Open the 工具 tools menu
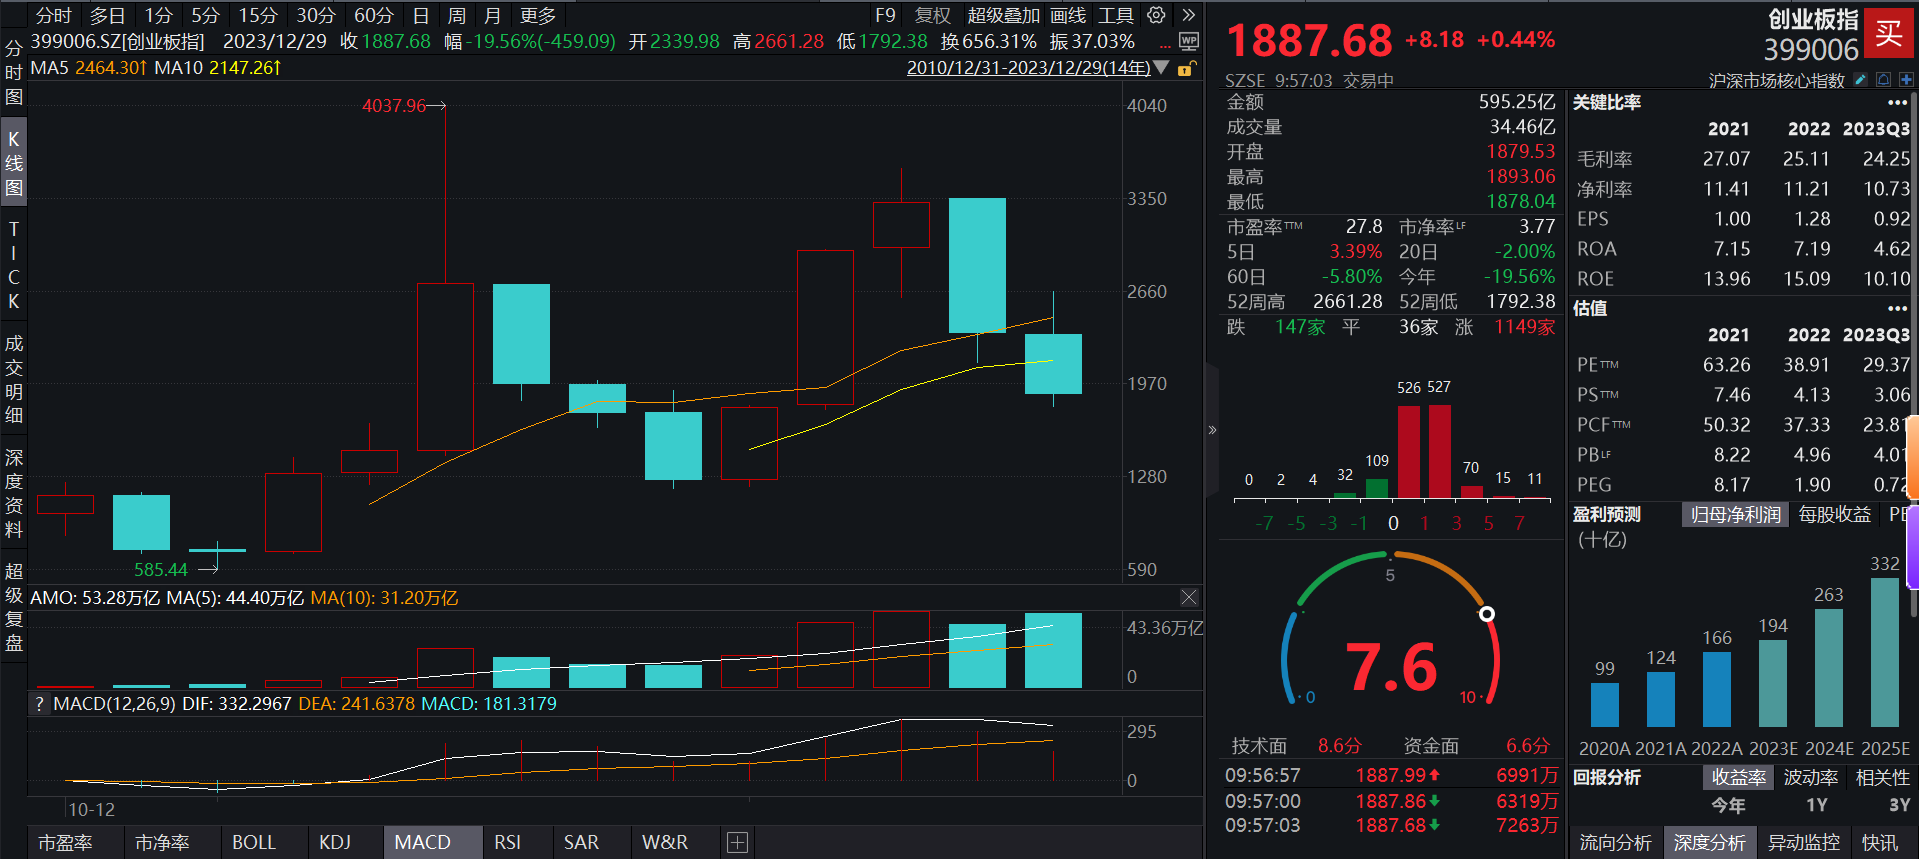The height and width of the screenshot is (859, 1919). click(1116, 15)
